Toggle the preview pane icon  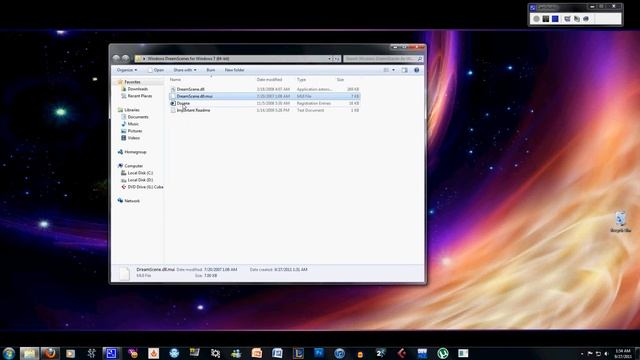pos(404,70)
